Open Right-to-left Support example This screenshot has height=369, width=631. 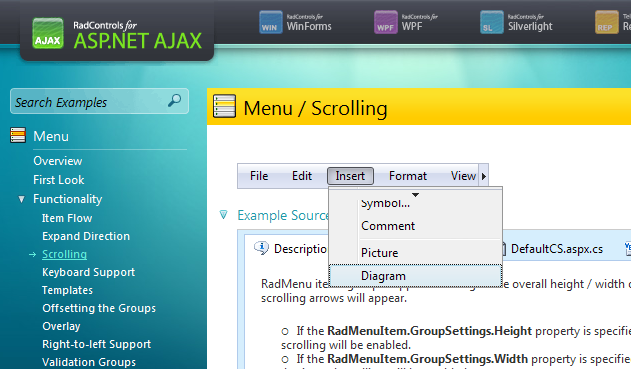(x=97, y=344)
